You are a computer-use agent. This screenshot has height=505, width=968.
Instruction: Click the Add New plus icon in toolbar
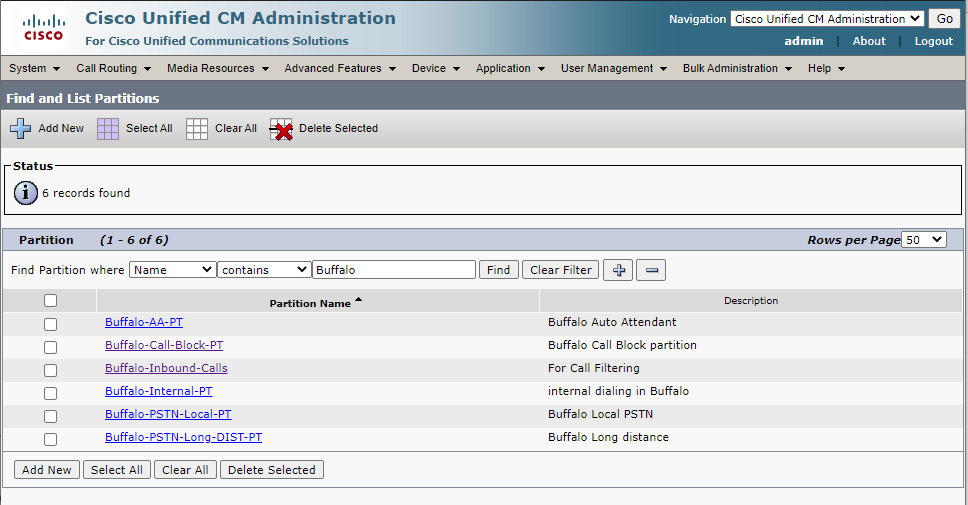point(20,129)
